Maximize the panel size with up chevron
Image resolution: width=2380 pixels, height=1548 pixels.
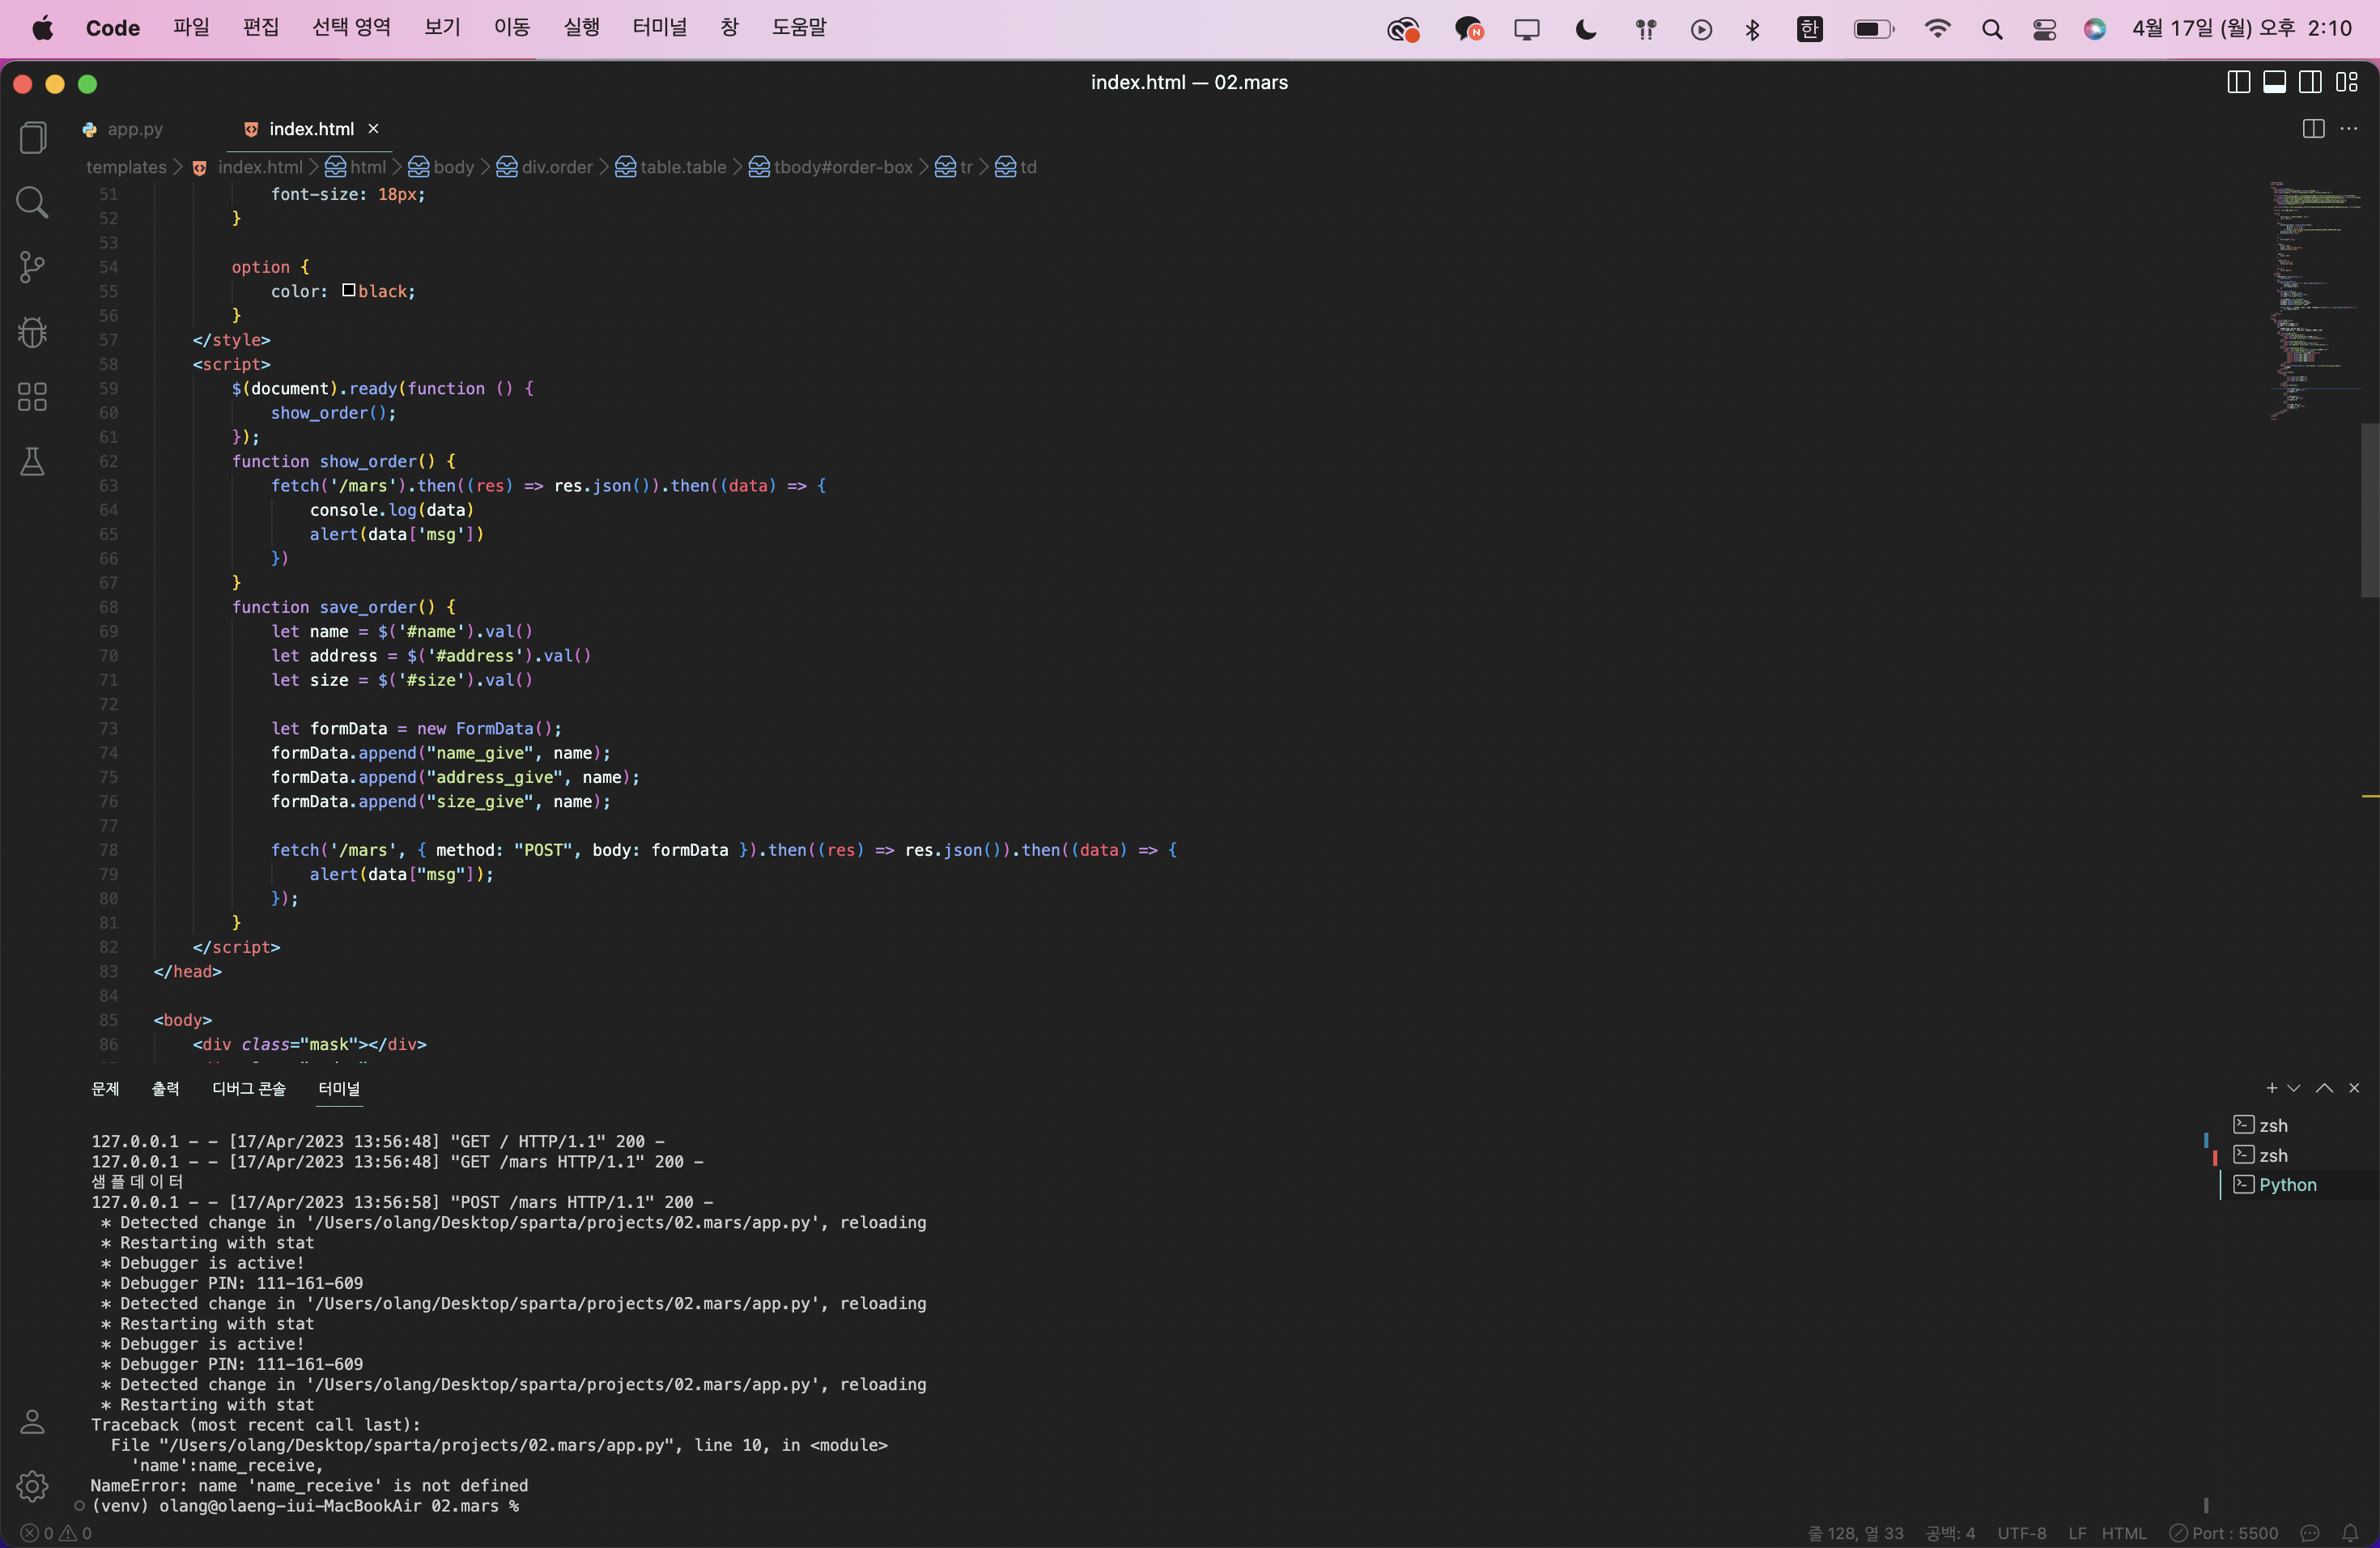(x=2325, y=1088)
